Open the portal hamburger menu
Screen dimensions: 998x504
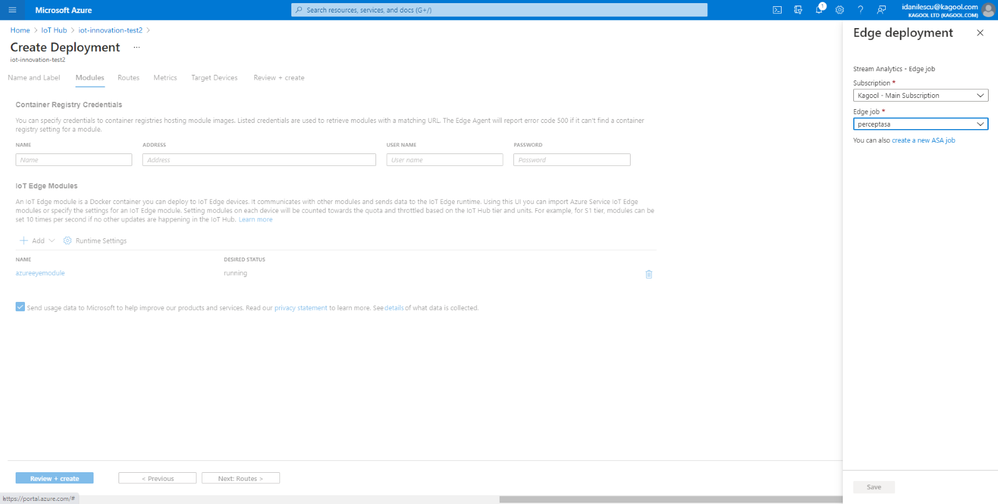tap(12, 10)
